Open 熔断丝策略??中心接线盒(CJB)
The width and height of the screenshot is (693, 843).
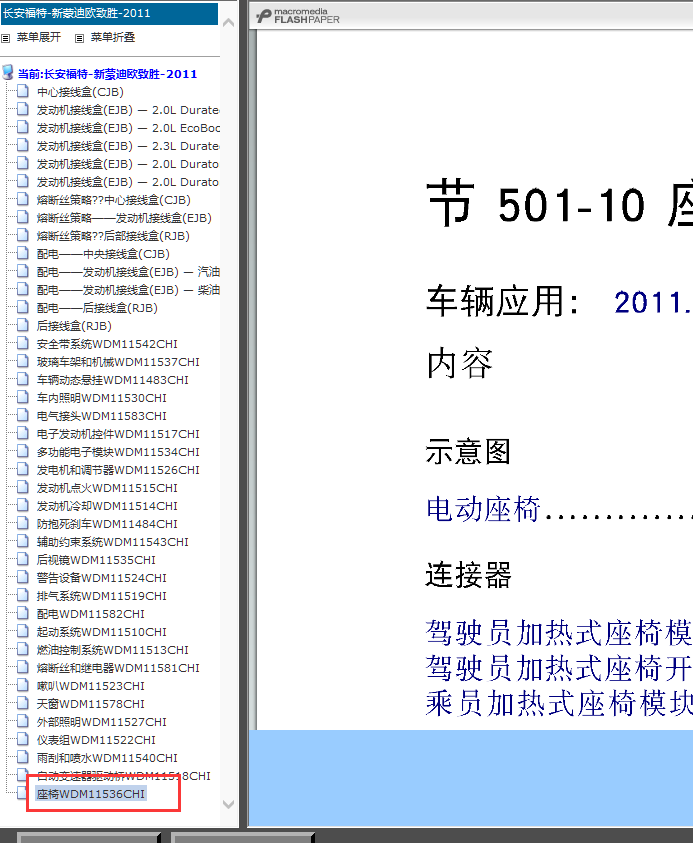[x=113, y=200]
